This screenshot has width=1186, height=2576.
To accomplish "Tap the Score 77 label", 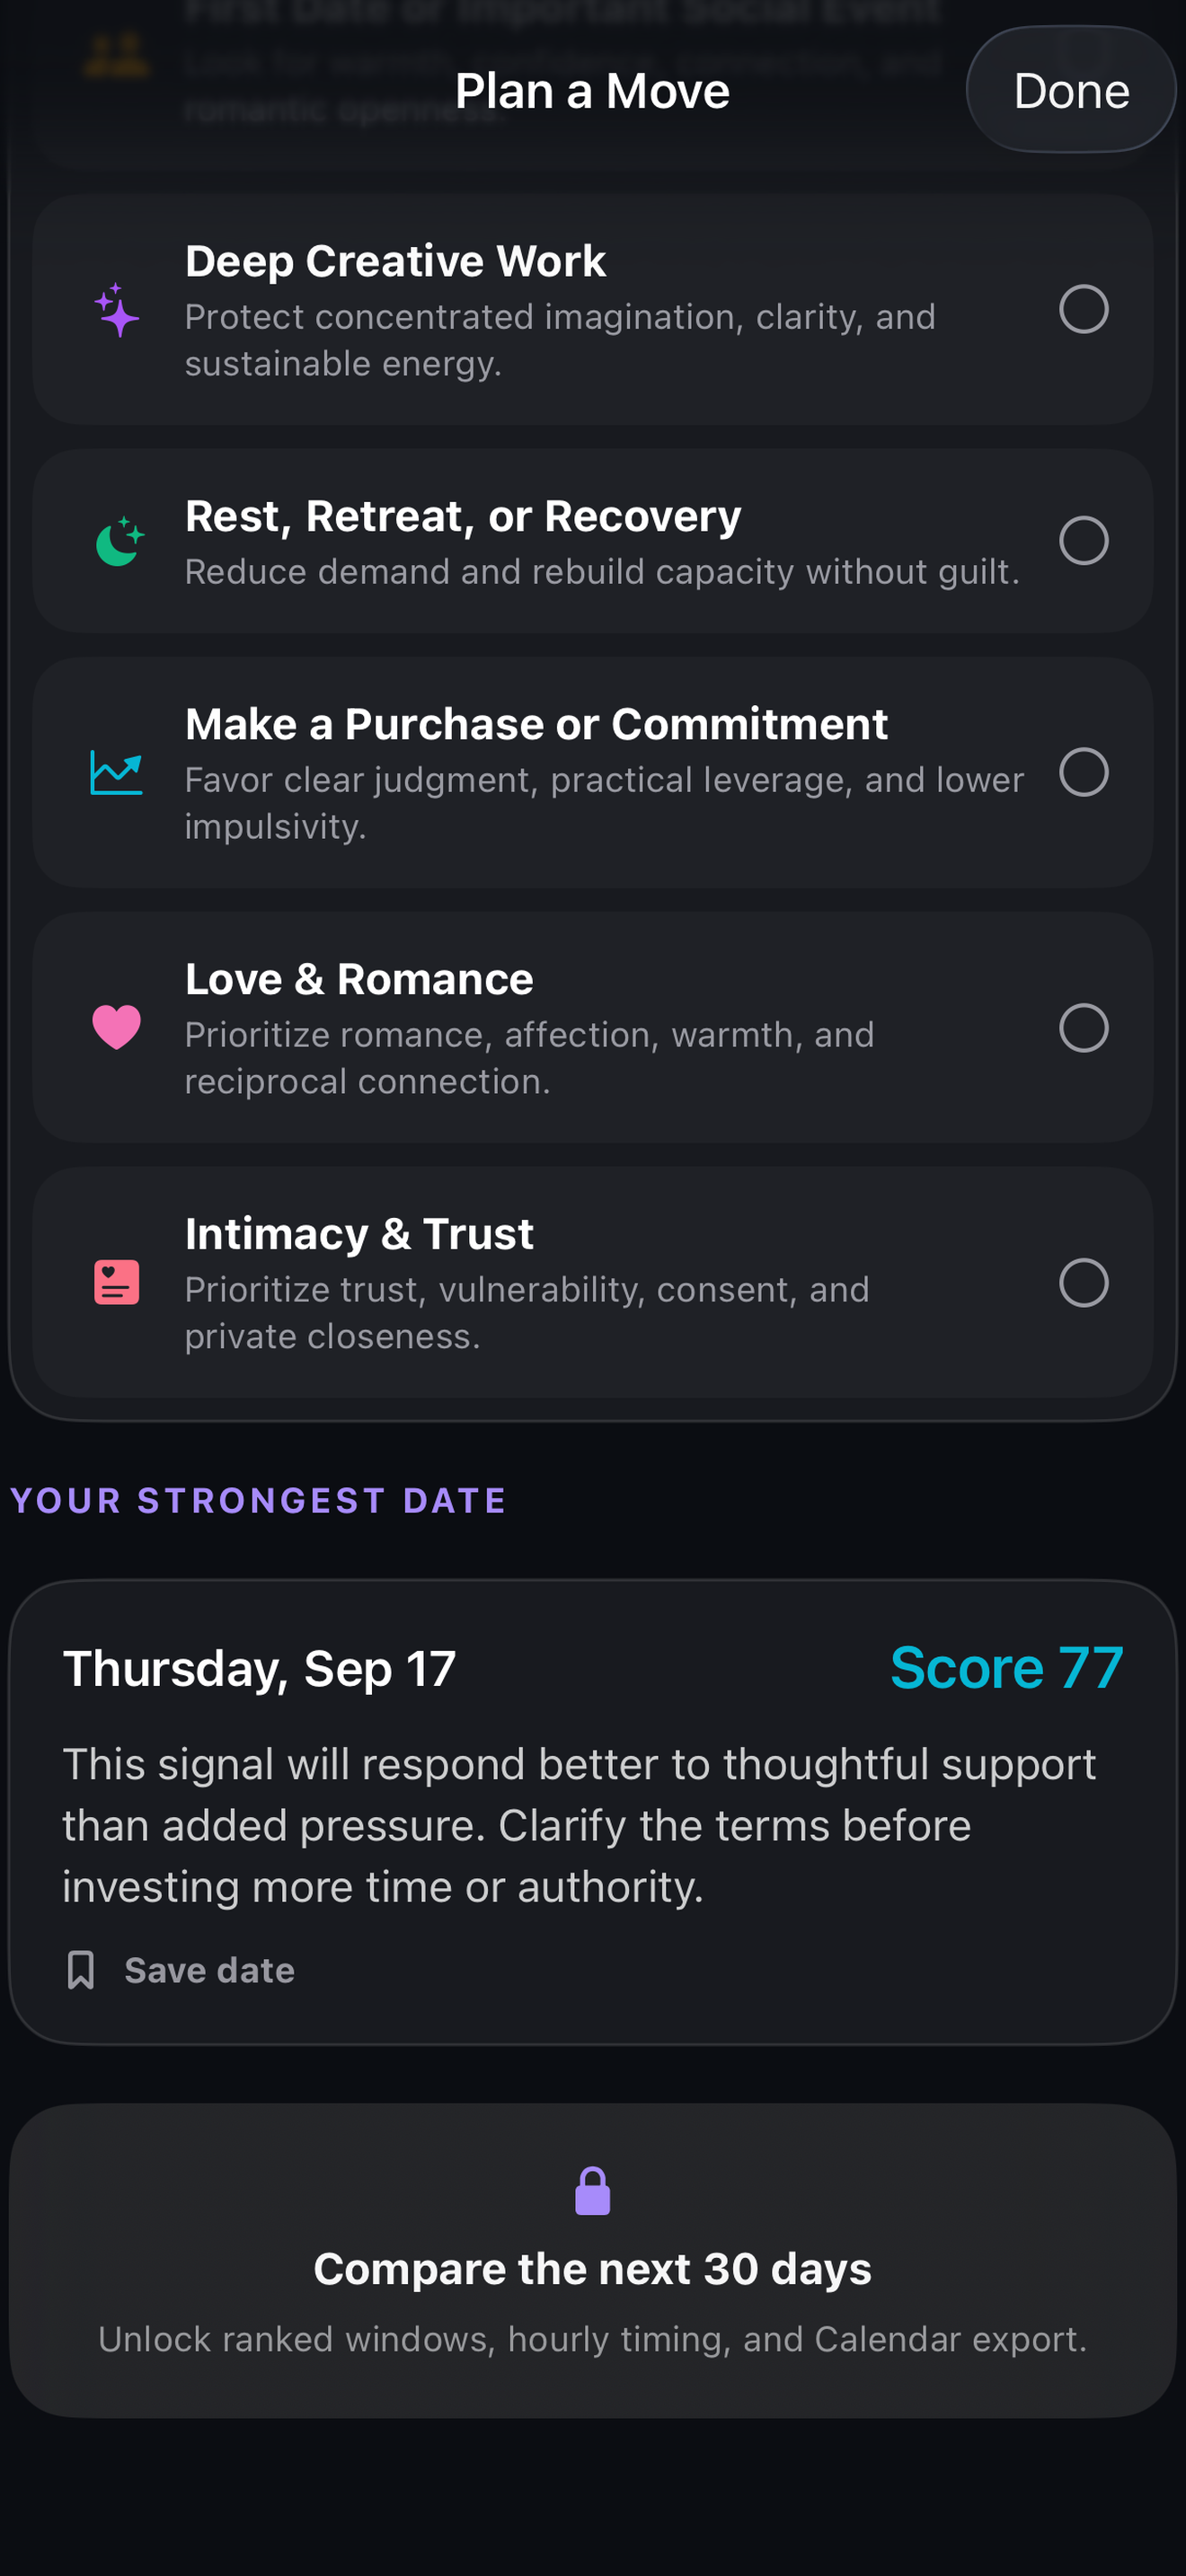I will (x=1006, y=1668).
